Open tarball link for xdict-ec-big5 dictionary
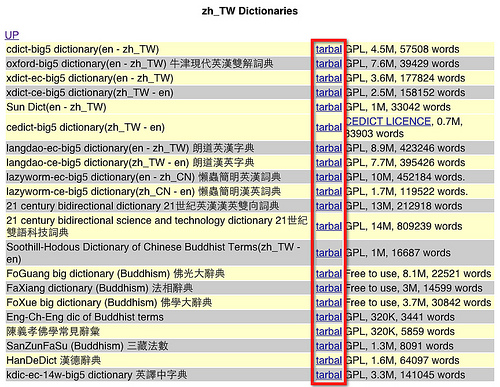Image resolution: width=500 pixels, height=387 pixels. click(x=329, y=78)
